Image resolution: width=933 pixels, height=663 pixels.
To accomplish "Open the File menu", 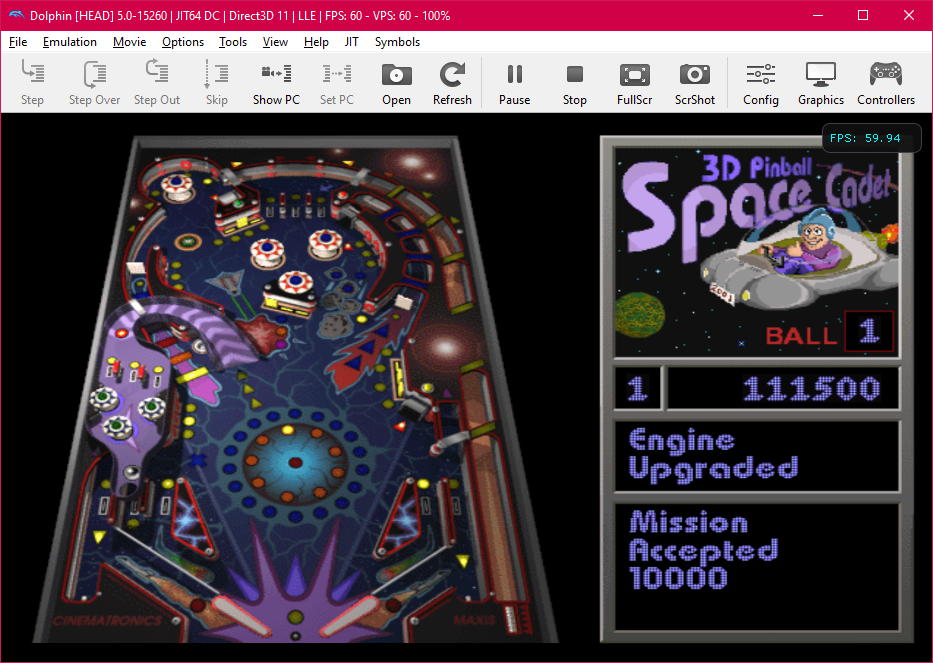I will click(x=18, y=42).
